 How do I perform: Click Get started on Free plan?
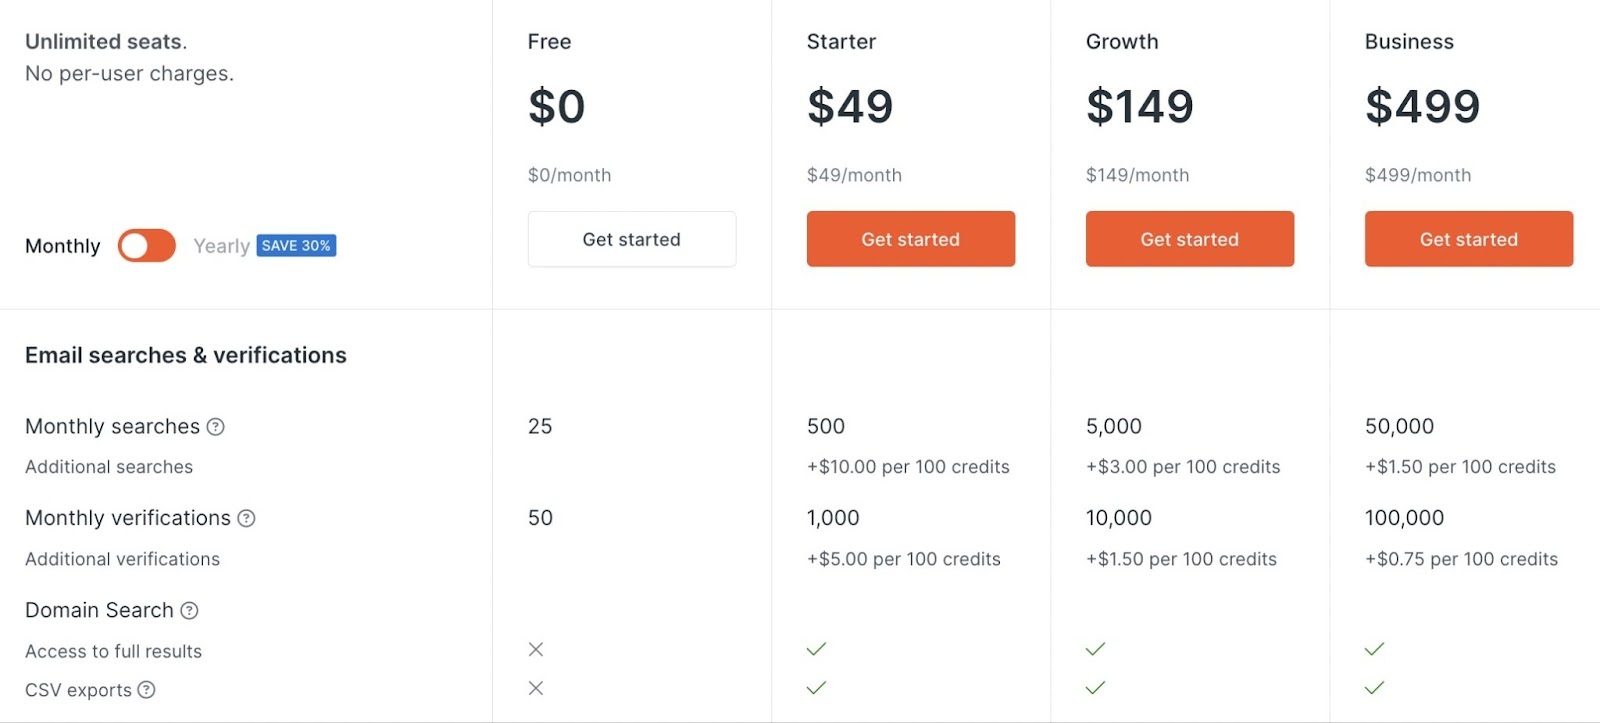point(631,239)
